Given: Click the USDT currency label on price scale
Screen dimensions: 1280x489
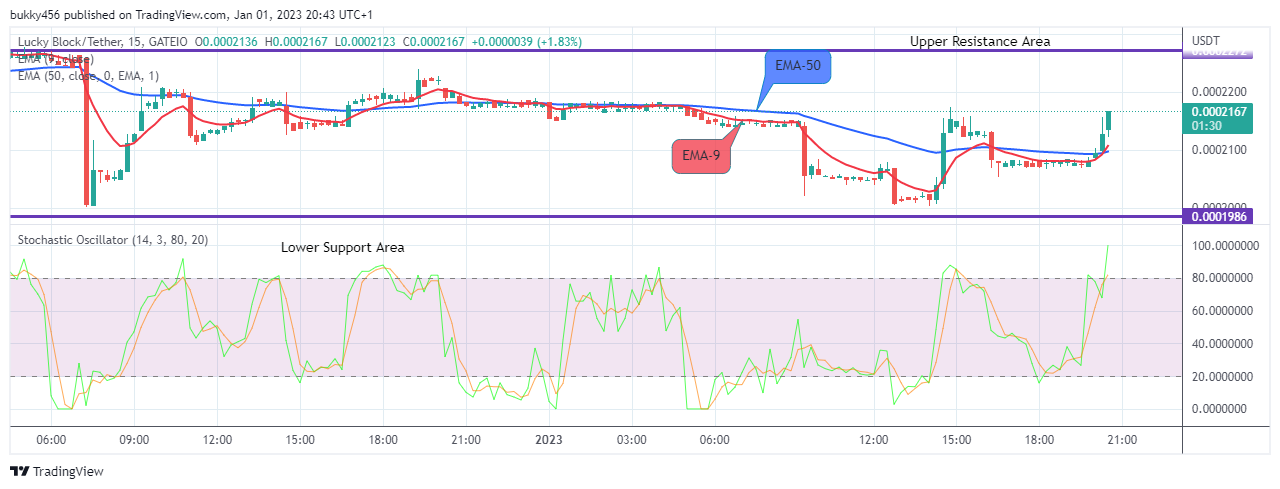Looking at the screenshot, I should click(1207, 40).
